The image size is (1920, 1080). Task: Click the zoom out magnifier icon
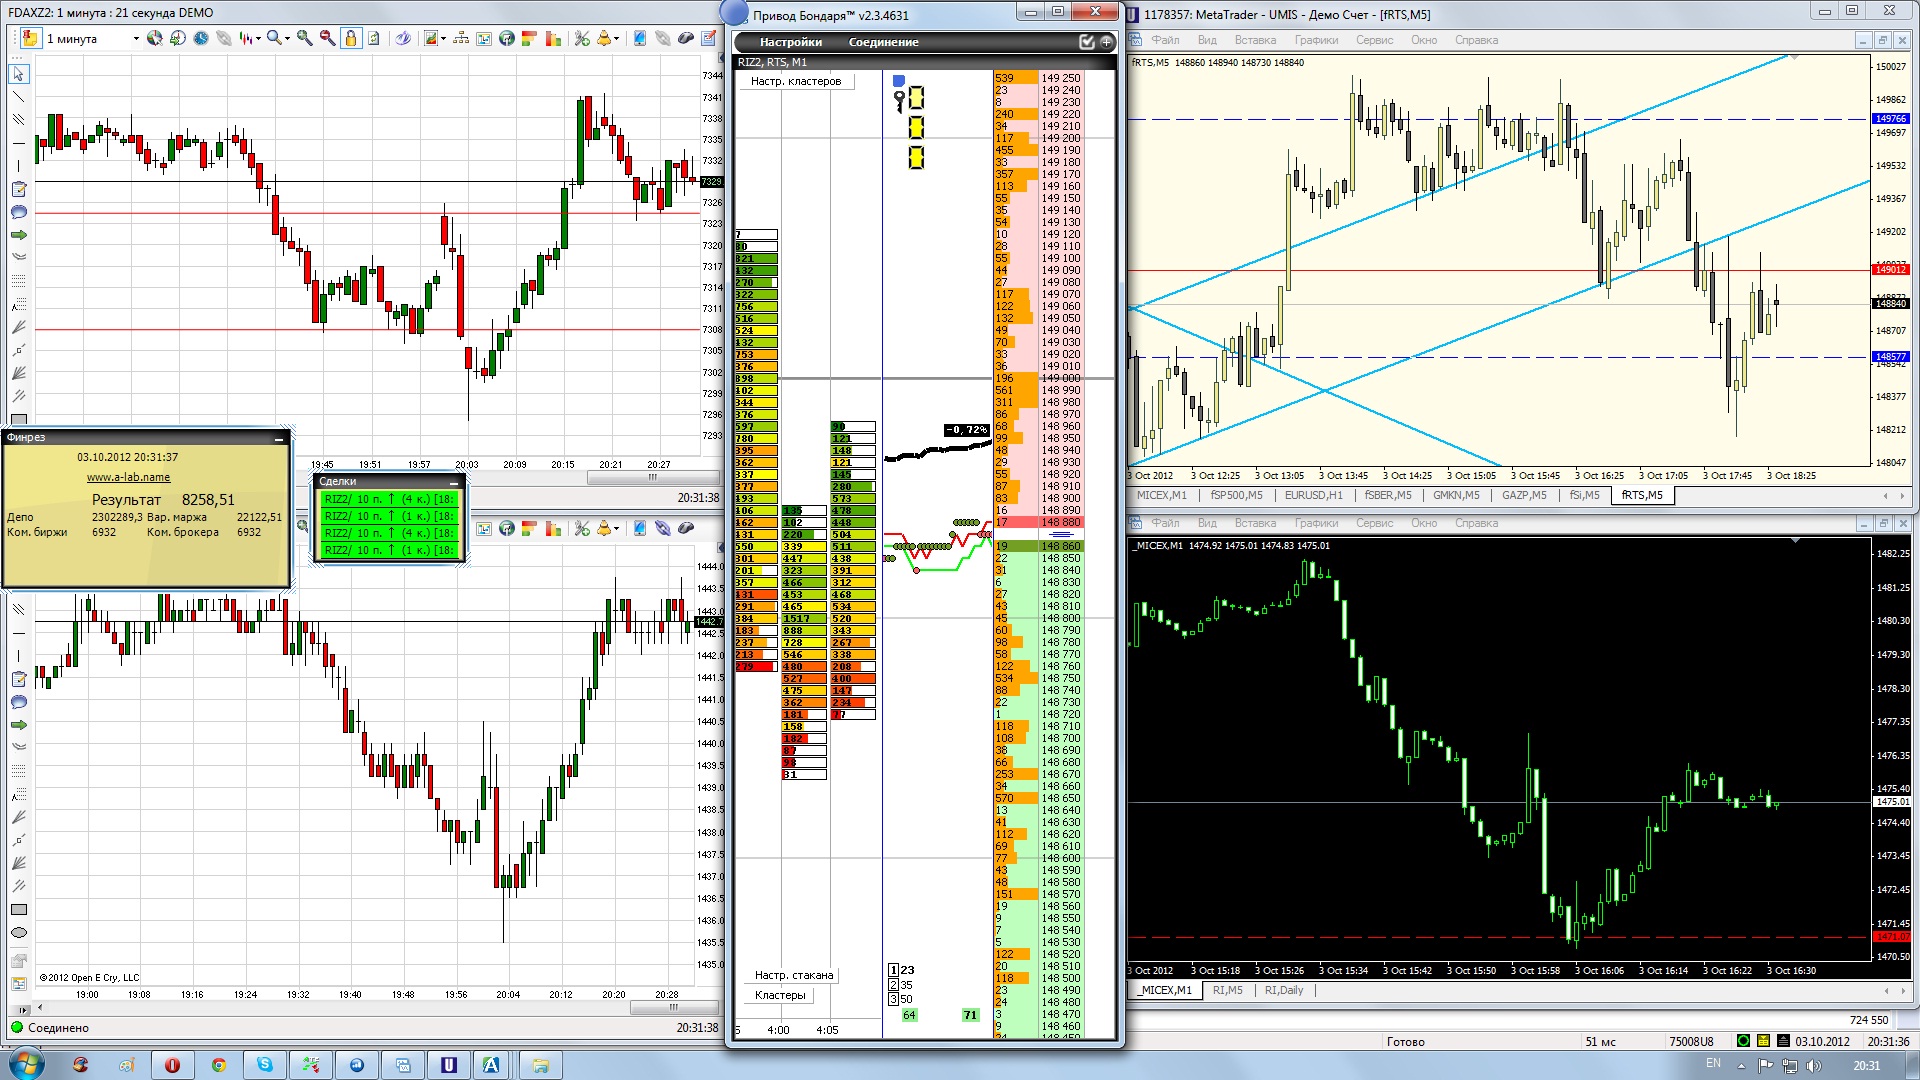pyautogui.click(x=327, y=38)
